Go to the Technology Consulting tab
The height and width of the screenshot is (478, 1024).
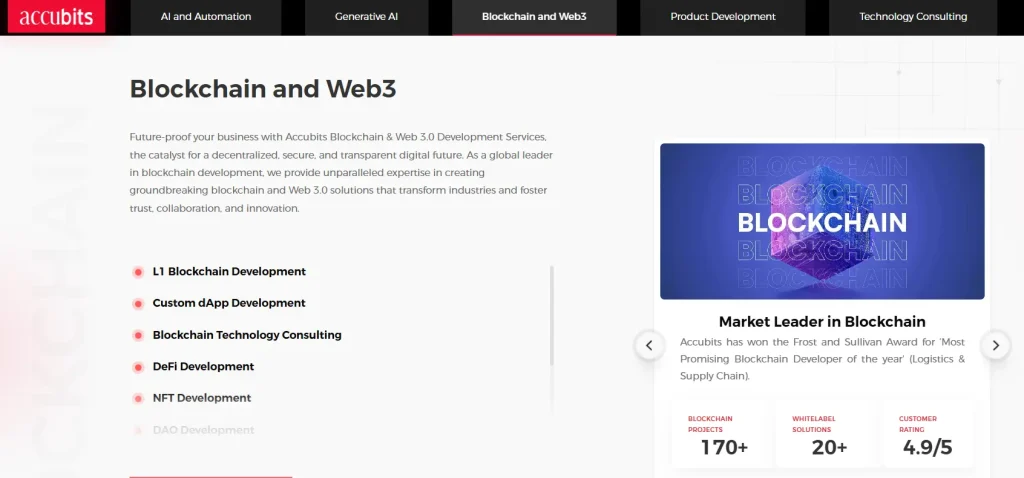(x=913, y=17)
